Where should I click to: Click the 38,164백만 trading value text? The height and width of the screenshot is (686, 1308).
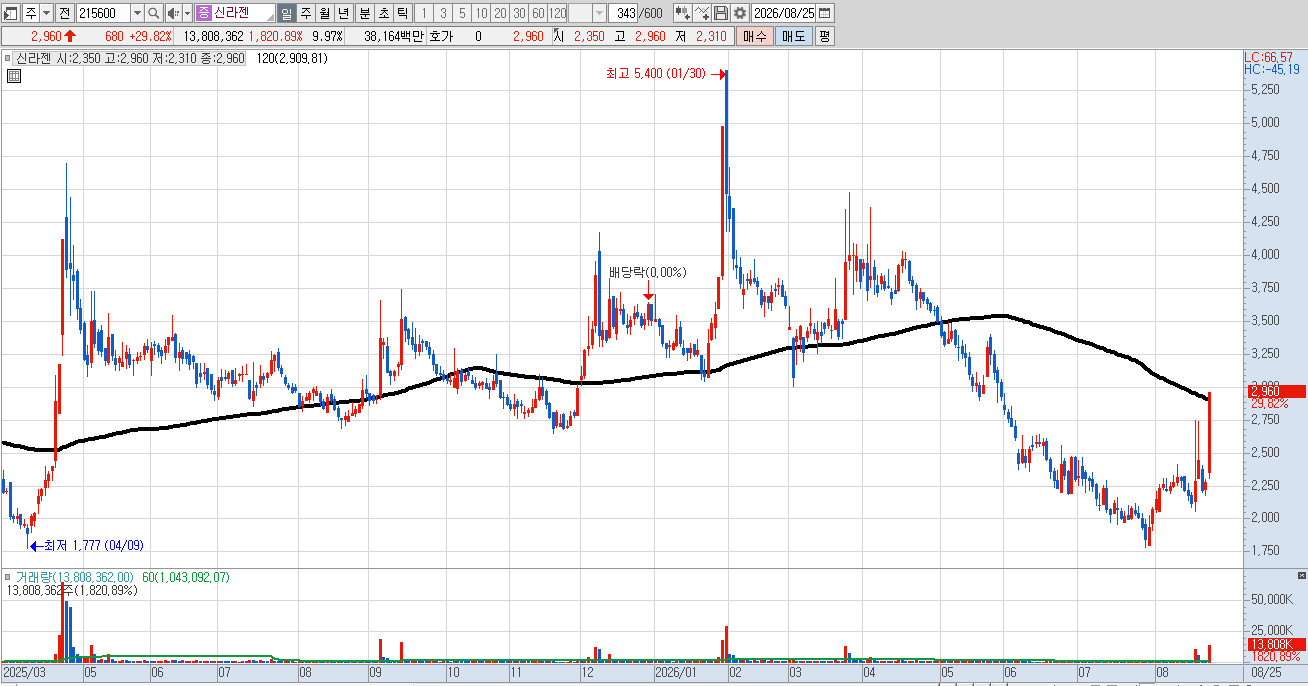tap(394, 36)
